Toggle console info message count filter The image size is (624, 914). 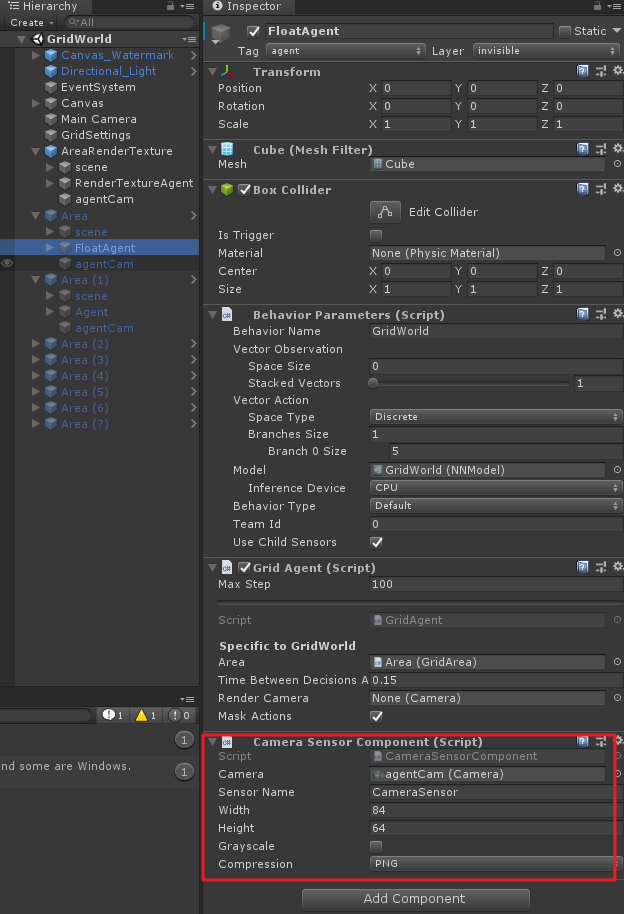[113, 715]
